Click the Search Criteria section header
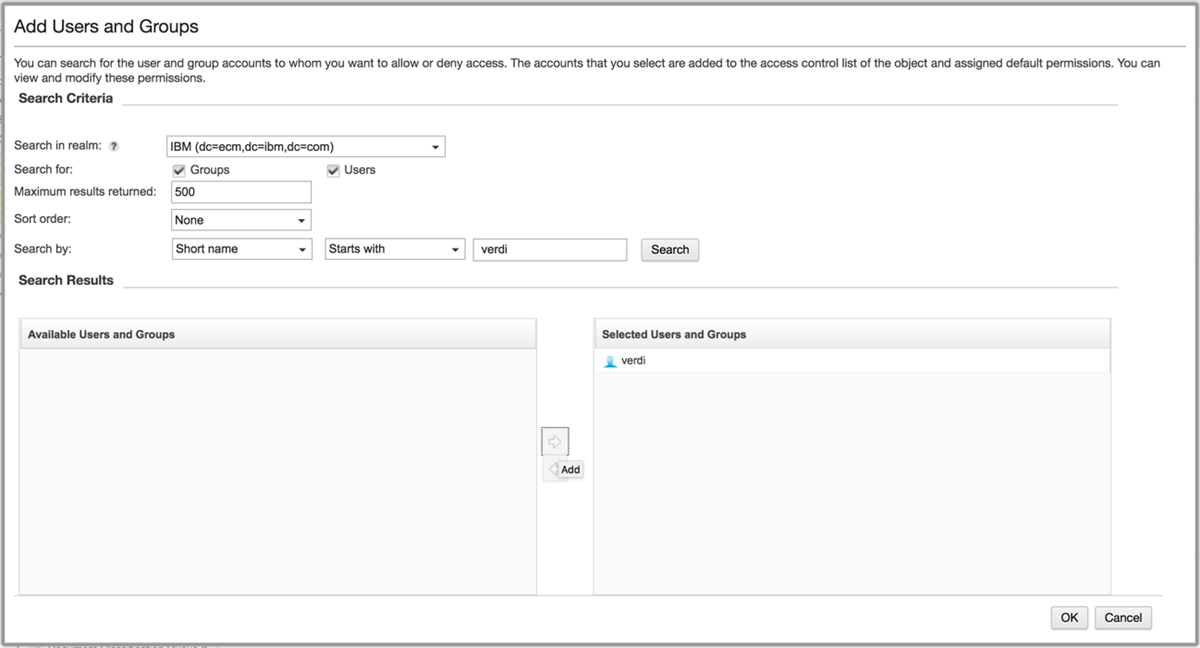The image size is (1200, 648). (x=65, y=98)
